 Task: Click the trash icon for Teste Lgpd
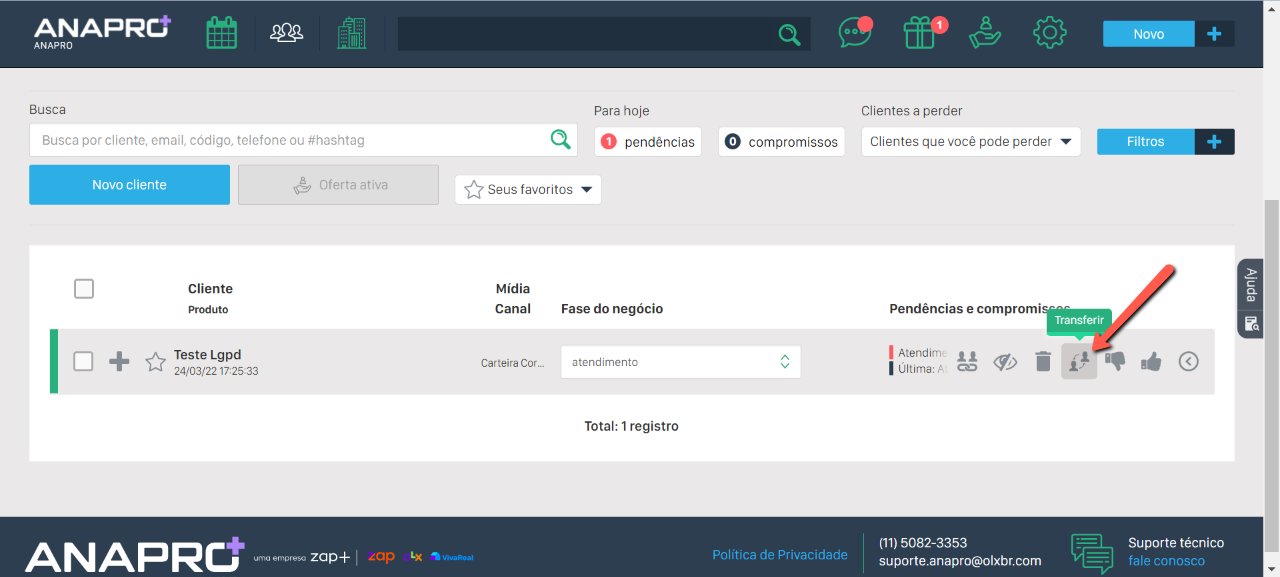tap(1043, 362)
